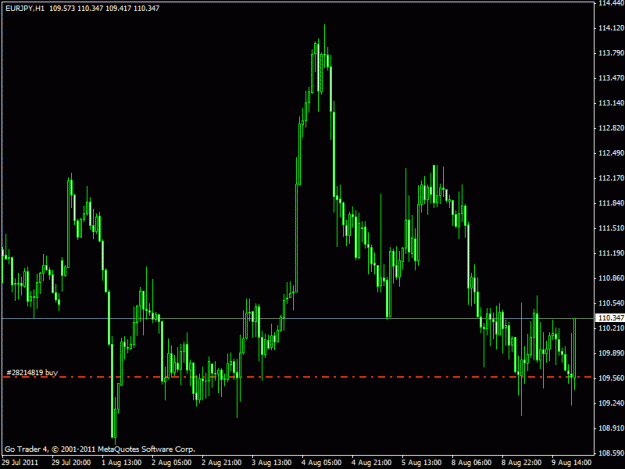Click the 114.120 price scale label
The width and height of the screenshot is (625, 469).
coord(611,28)
